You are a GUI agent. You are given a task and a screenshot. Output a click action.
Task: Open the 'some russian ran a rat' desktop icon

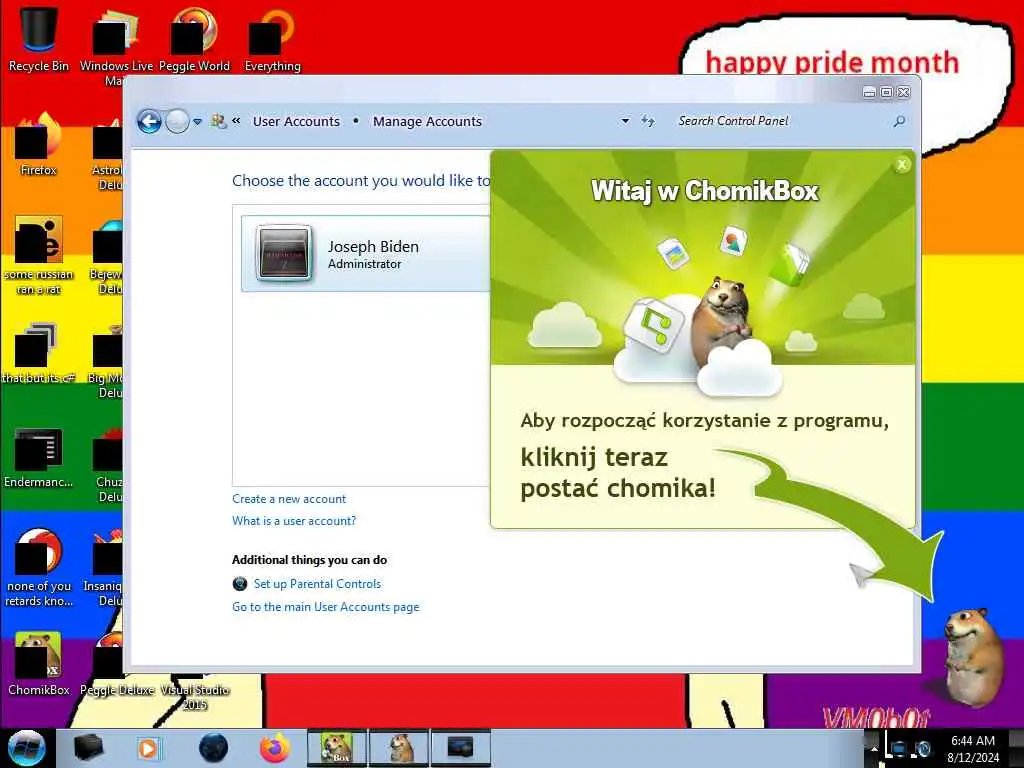coord(39,256)
